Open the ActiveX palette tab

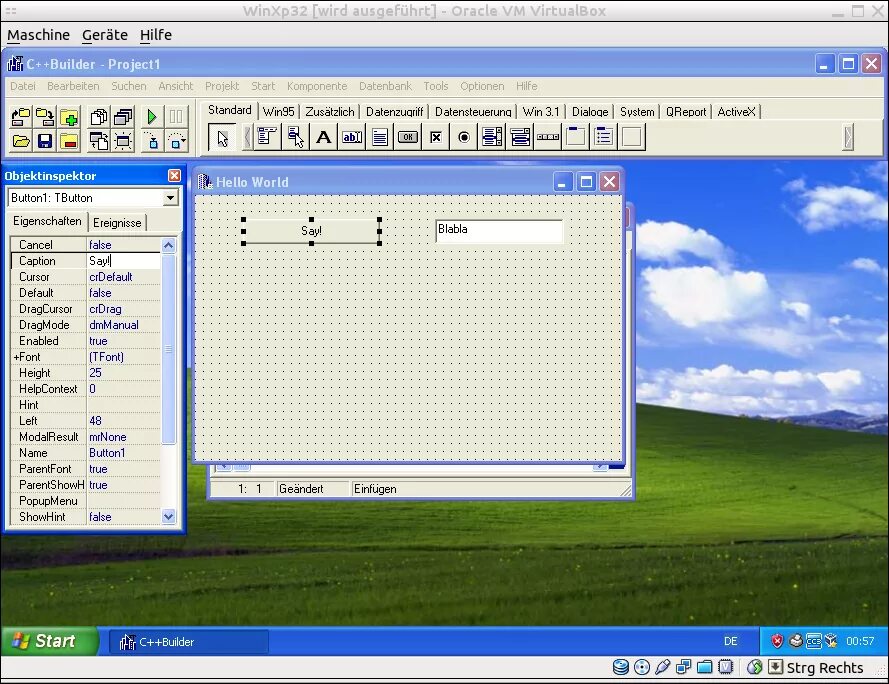click(x=736, y=112)
